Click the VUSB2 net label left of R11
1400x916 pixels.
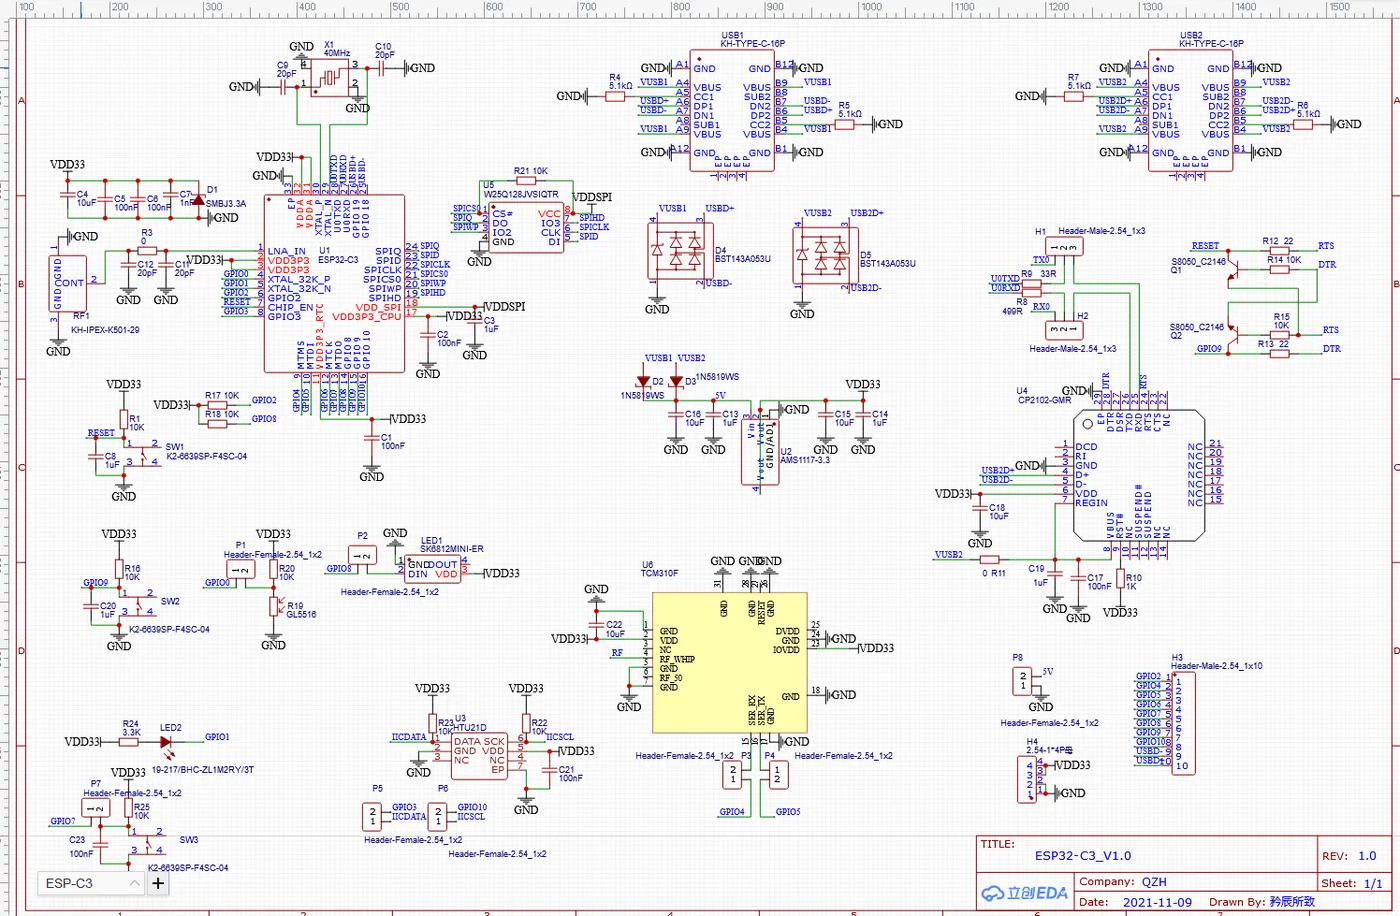click(x=949, y=555)
